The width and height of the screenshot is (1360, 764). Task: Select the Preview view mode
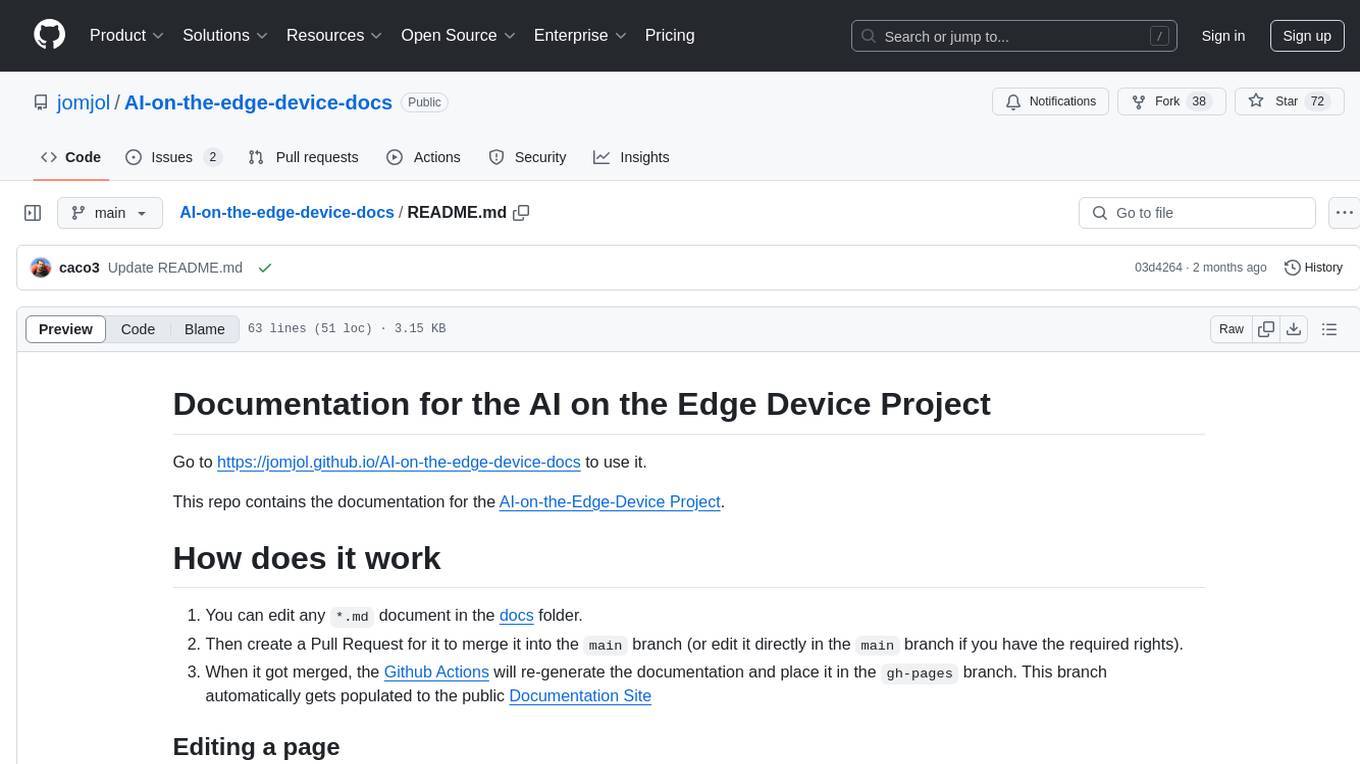pos(66,329)
